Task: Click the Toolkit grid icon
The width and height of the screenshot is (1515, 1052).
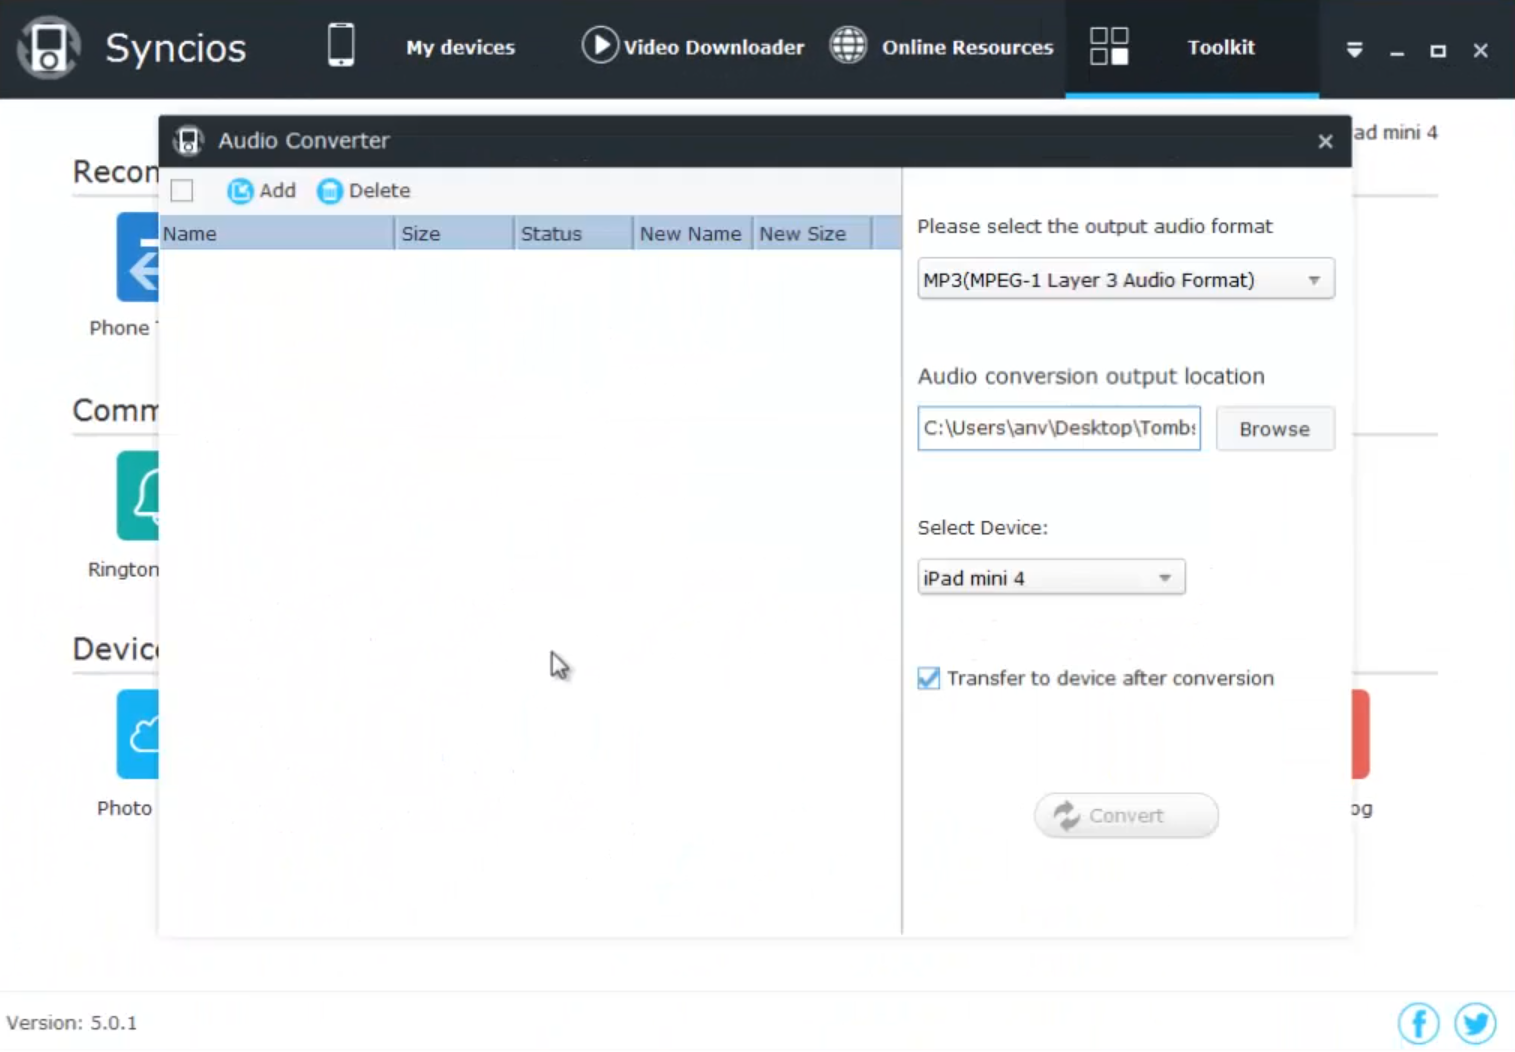Action: (1109, 46)
